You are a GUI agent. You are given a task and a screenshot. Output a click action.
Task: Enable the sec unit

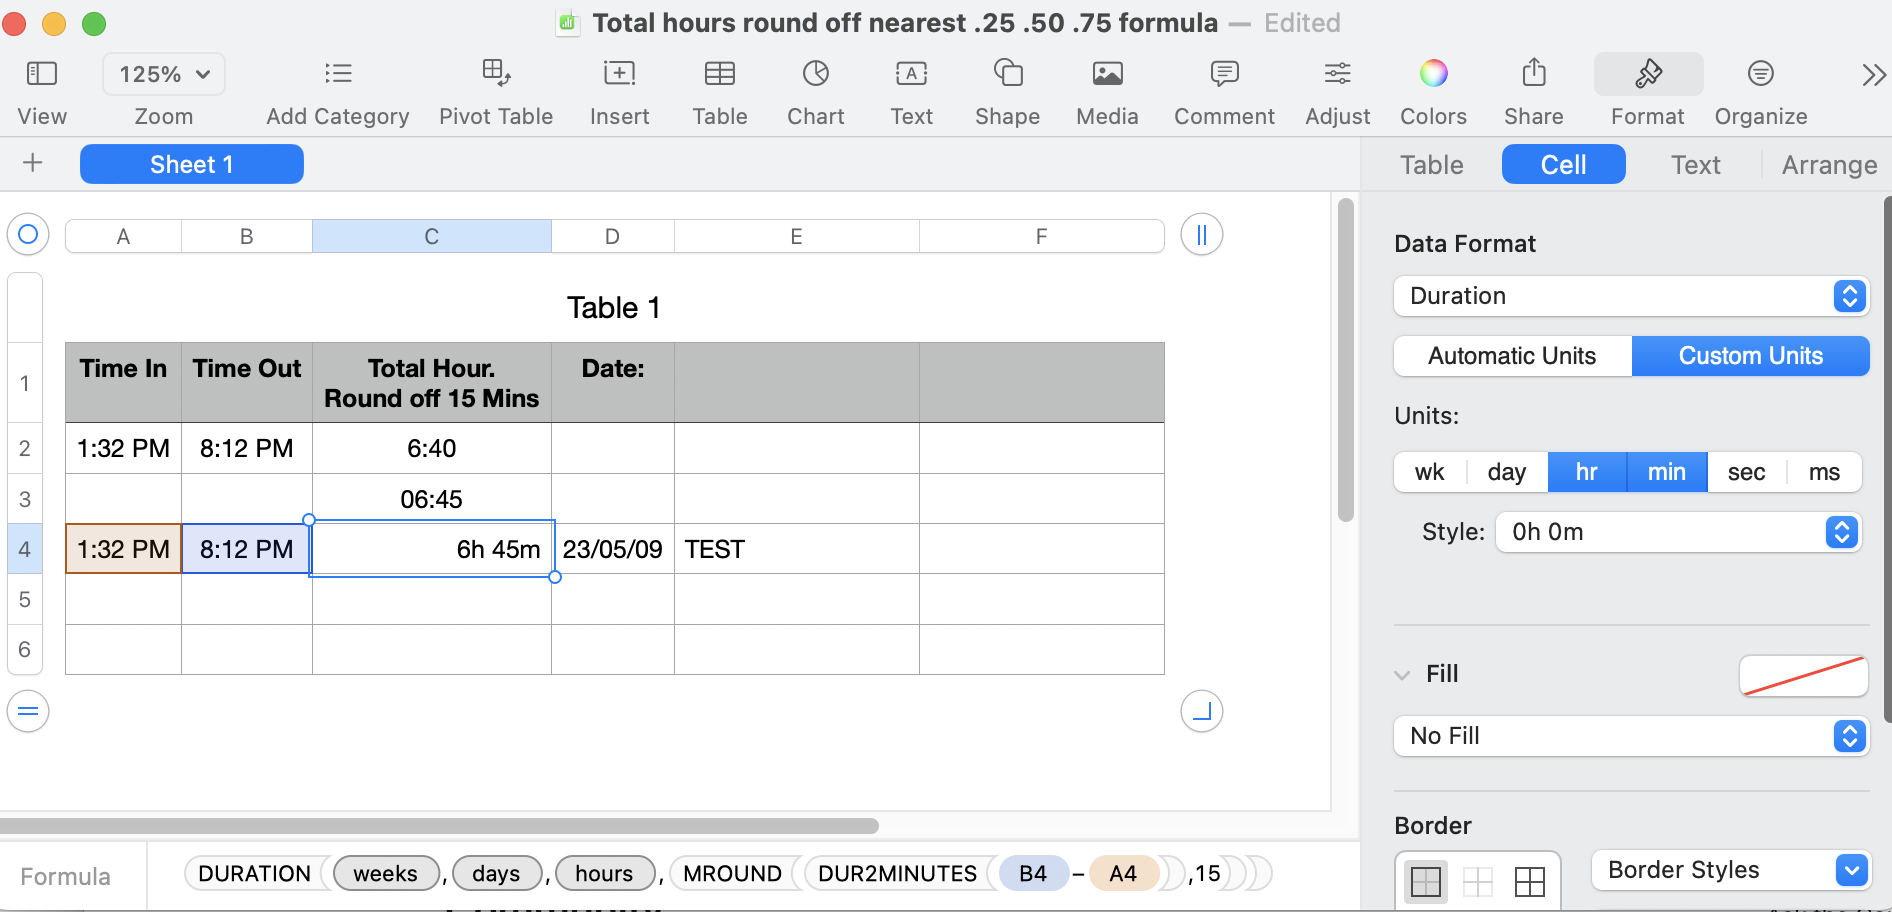(x=1745, y=472)
